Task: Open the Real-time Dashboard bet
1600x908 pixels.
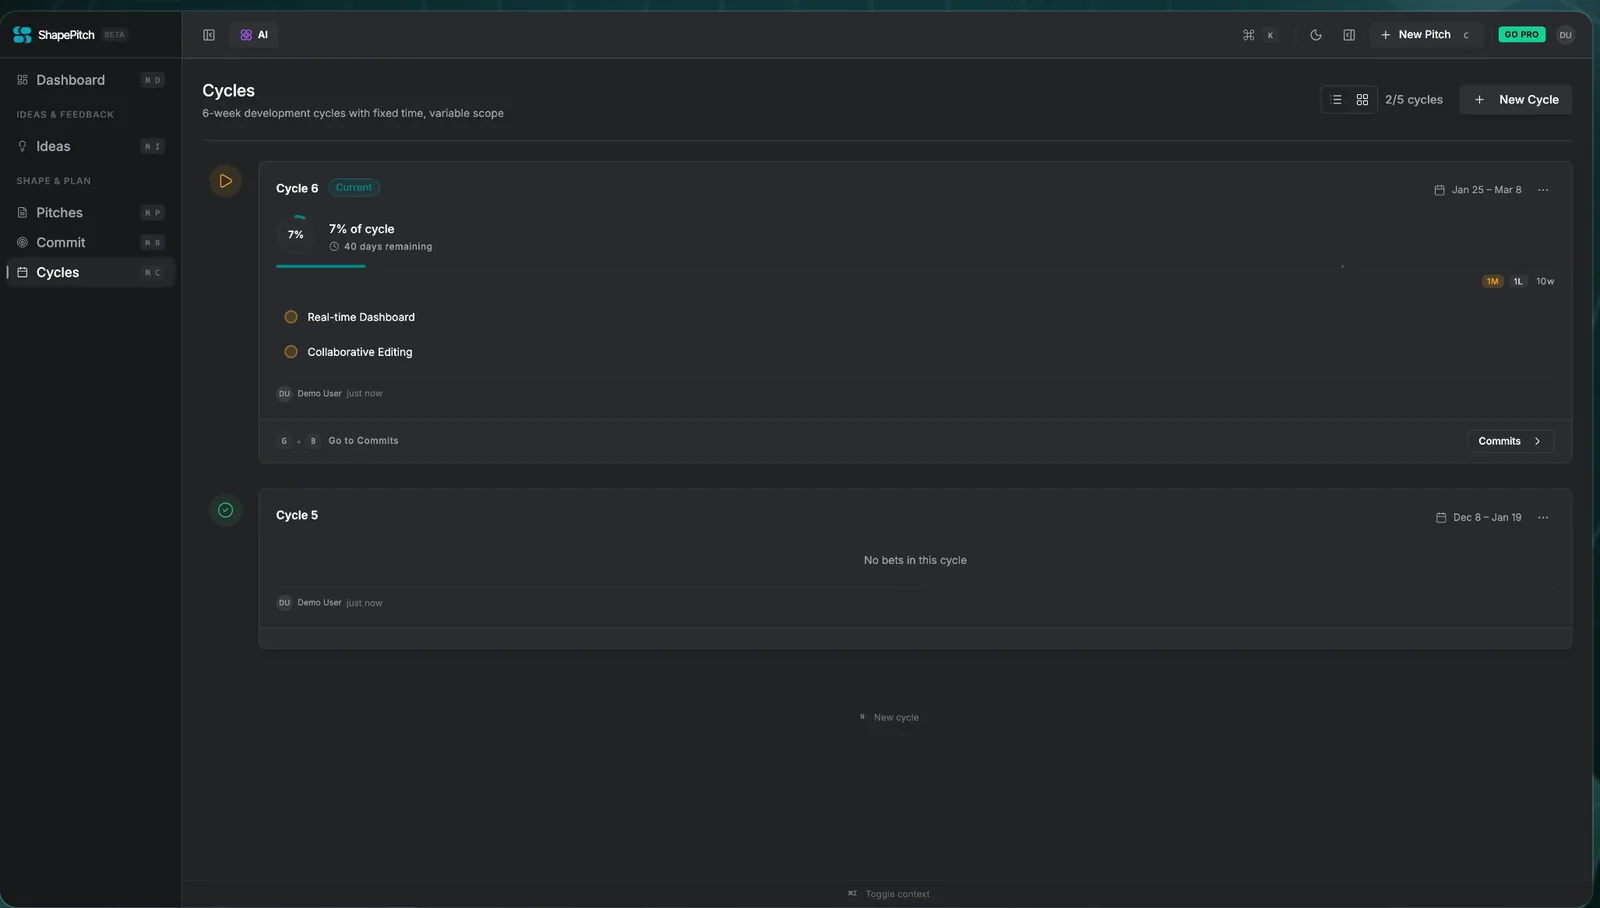Action: tap(361, 317)
